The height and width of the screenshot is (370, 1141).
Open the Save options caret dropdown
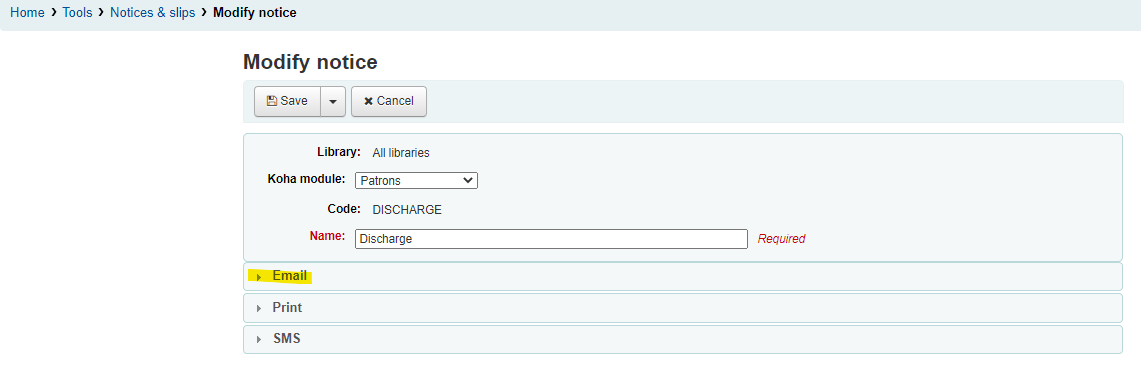pyautogui.click(x=333, y=101)
